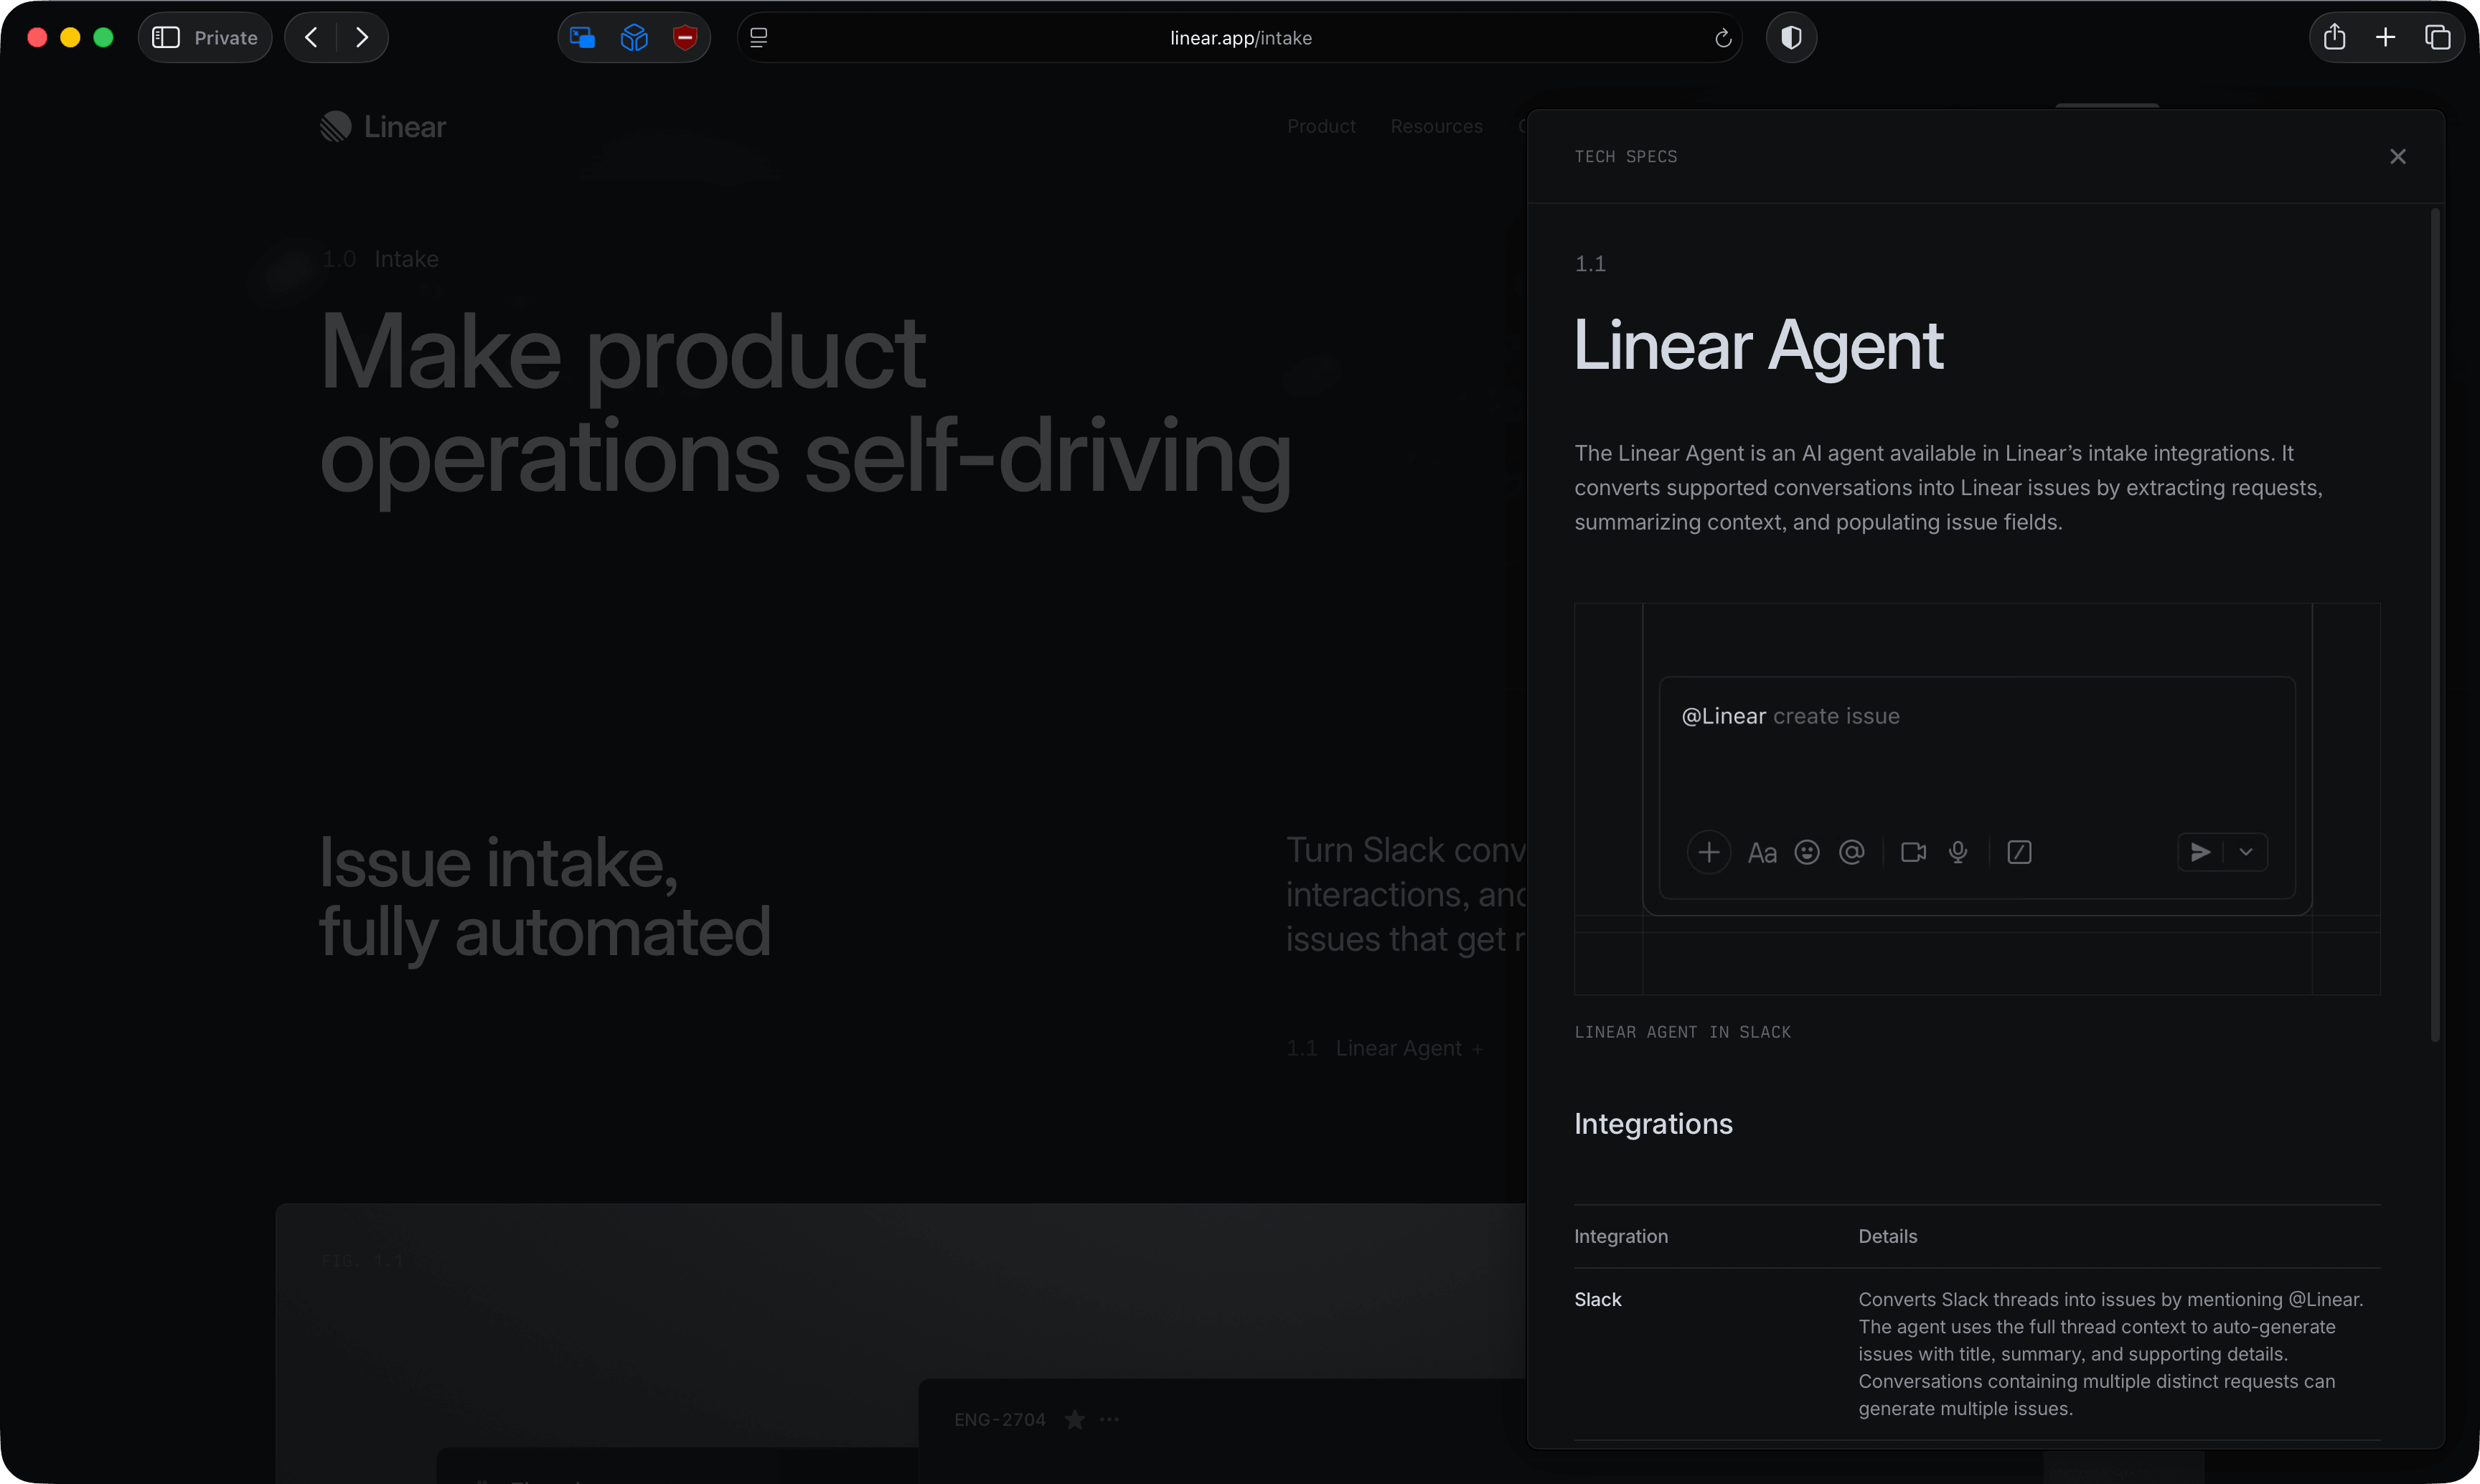Screen dimensions: 2480x1484
Task: Click the blue screens extension icon
Action: click(582, 38)
